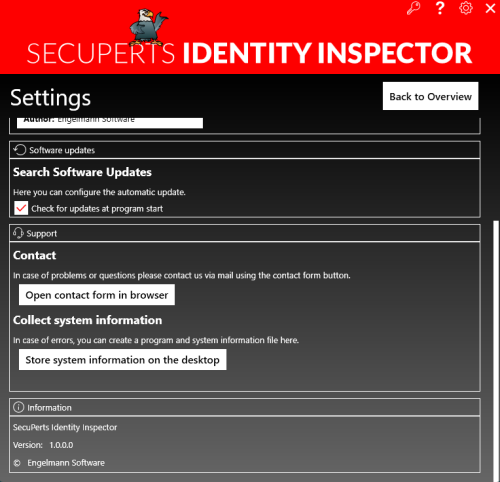Toggle Check for updates at program start
500x482 pixels.
pyautogui.click(x=21, y=208)
